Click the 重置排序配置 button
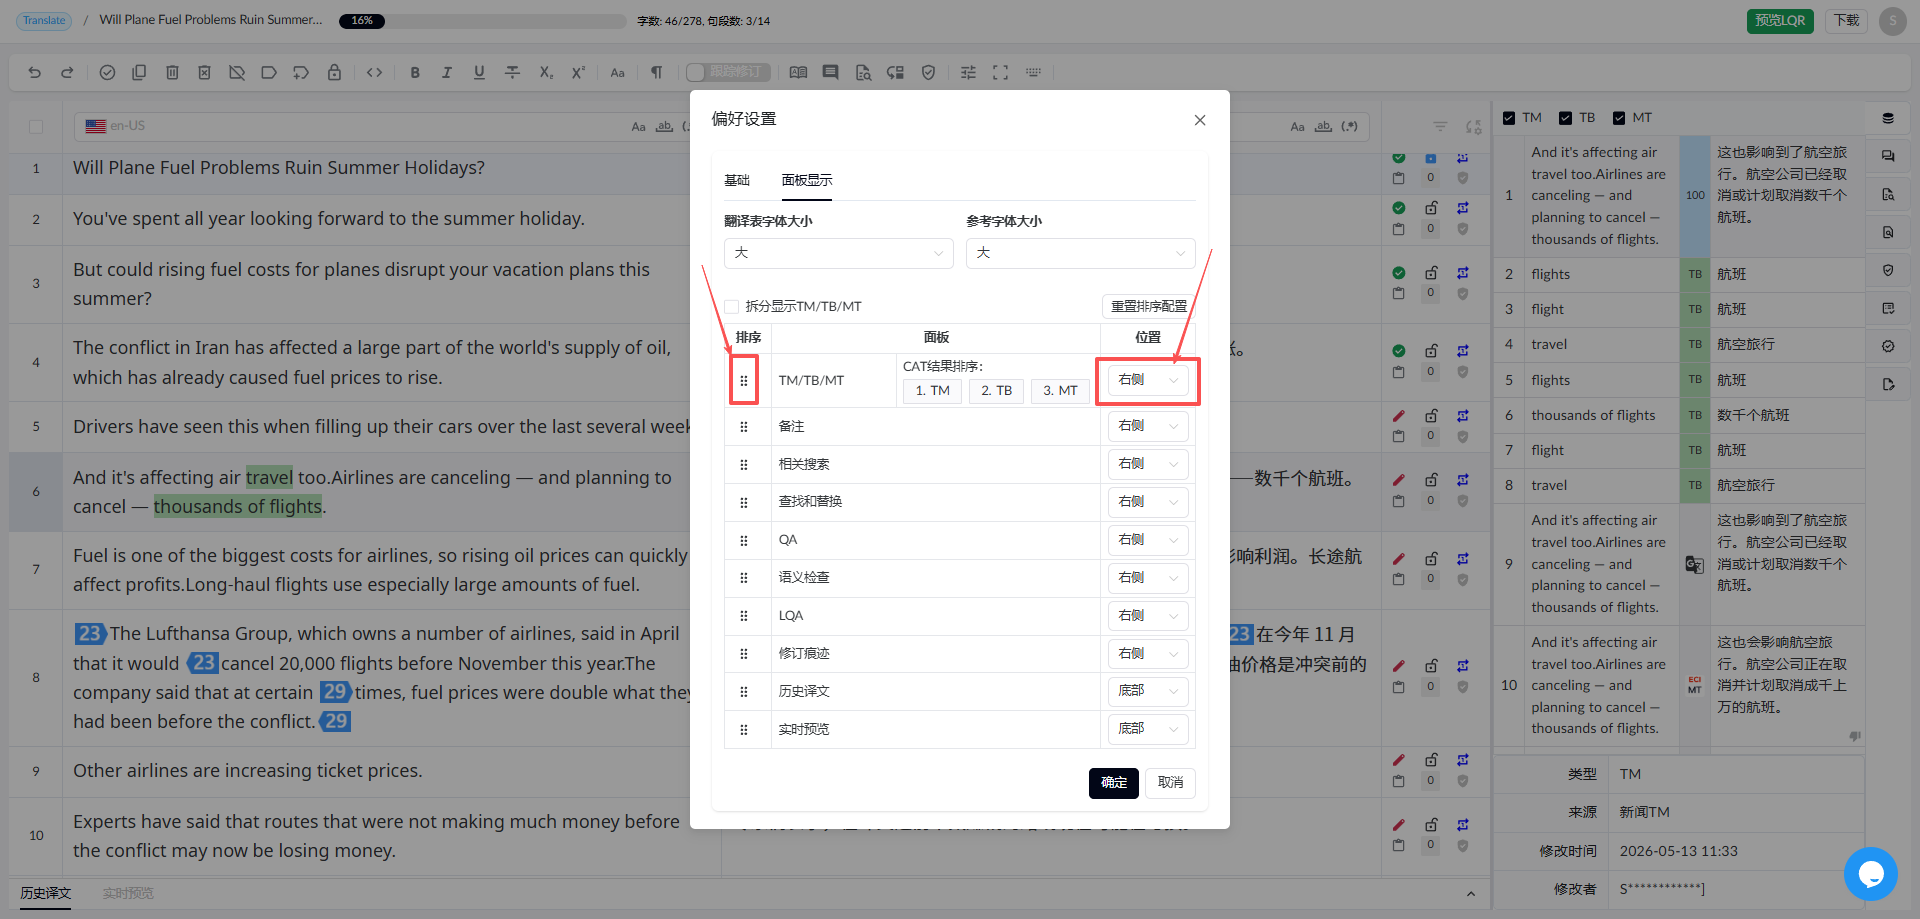This screenshot has height=919, width=1920. click(x=1148, y=306)
